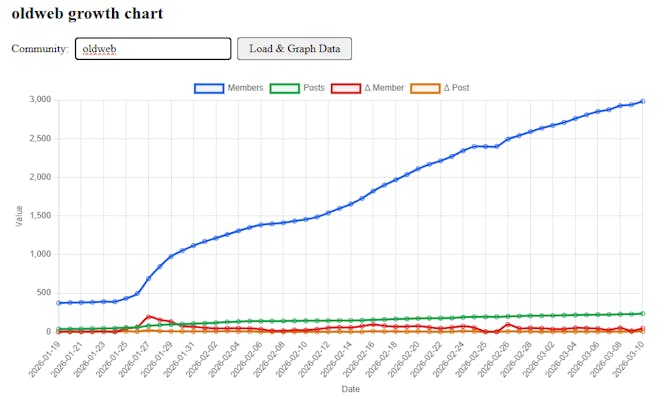Click the green Posts legend color box
667x405 pixels.
click(x=285, y=88)
